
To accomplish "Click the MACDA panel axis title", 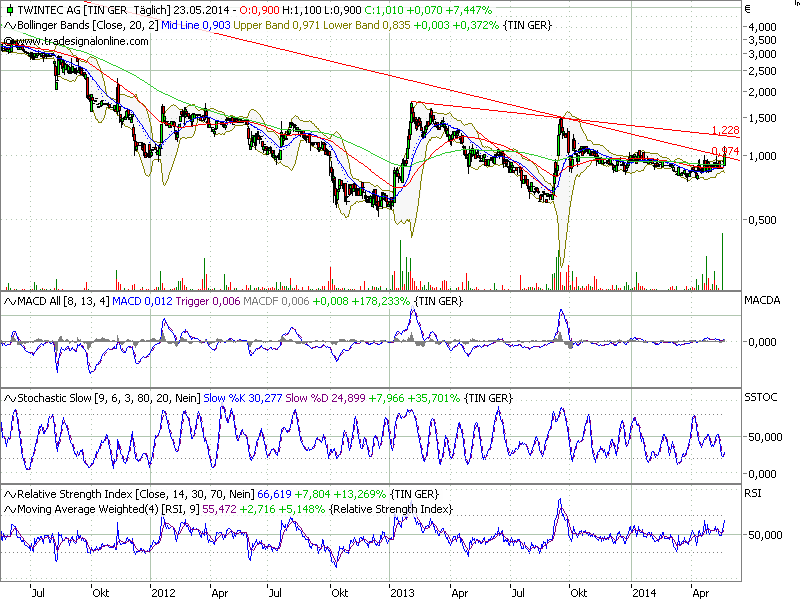I will pos(762,301).
